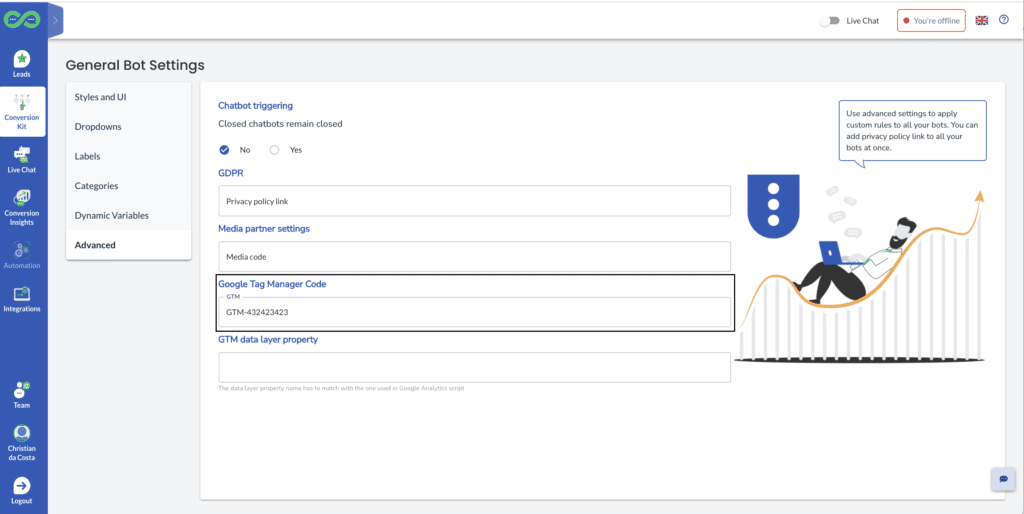Switch to Dropdowns tab

[129, 127]
